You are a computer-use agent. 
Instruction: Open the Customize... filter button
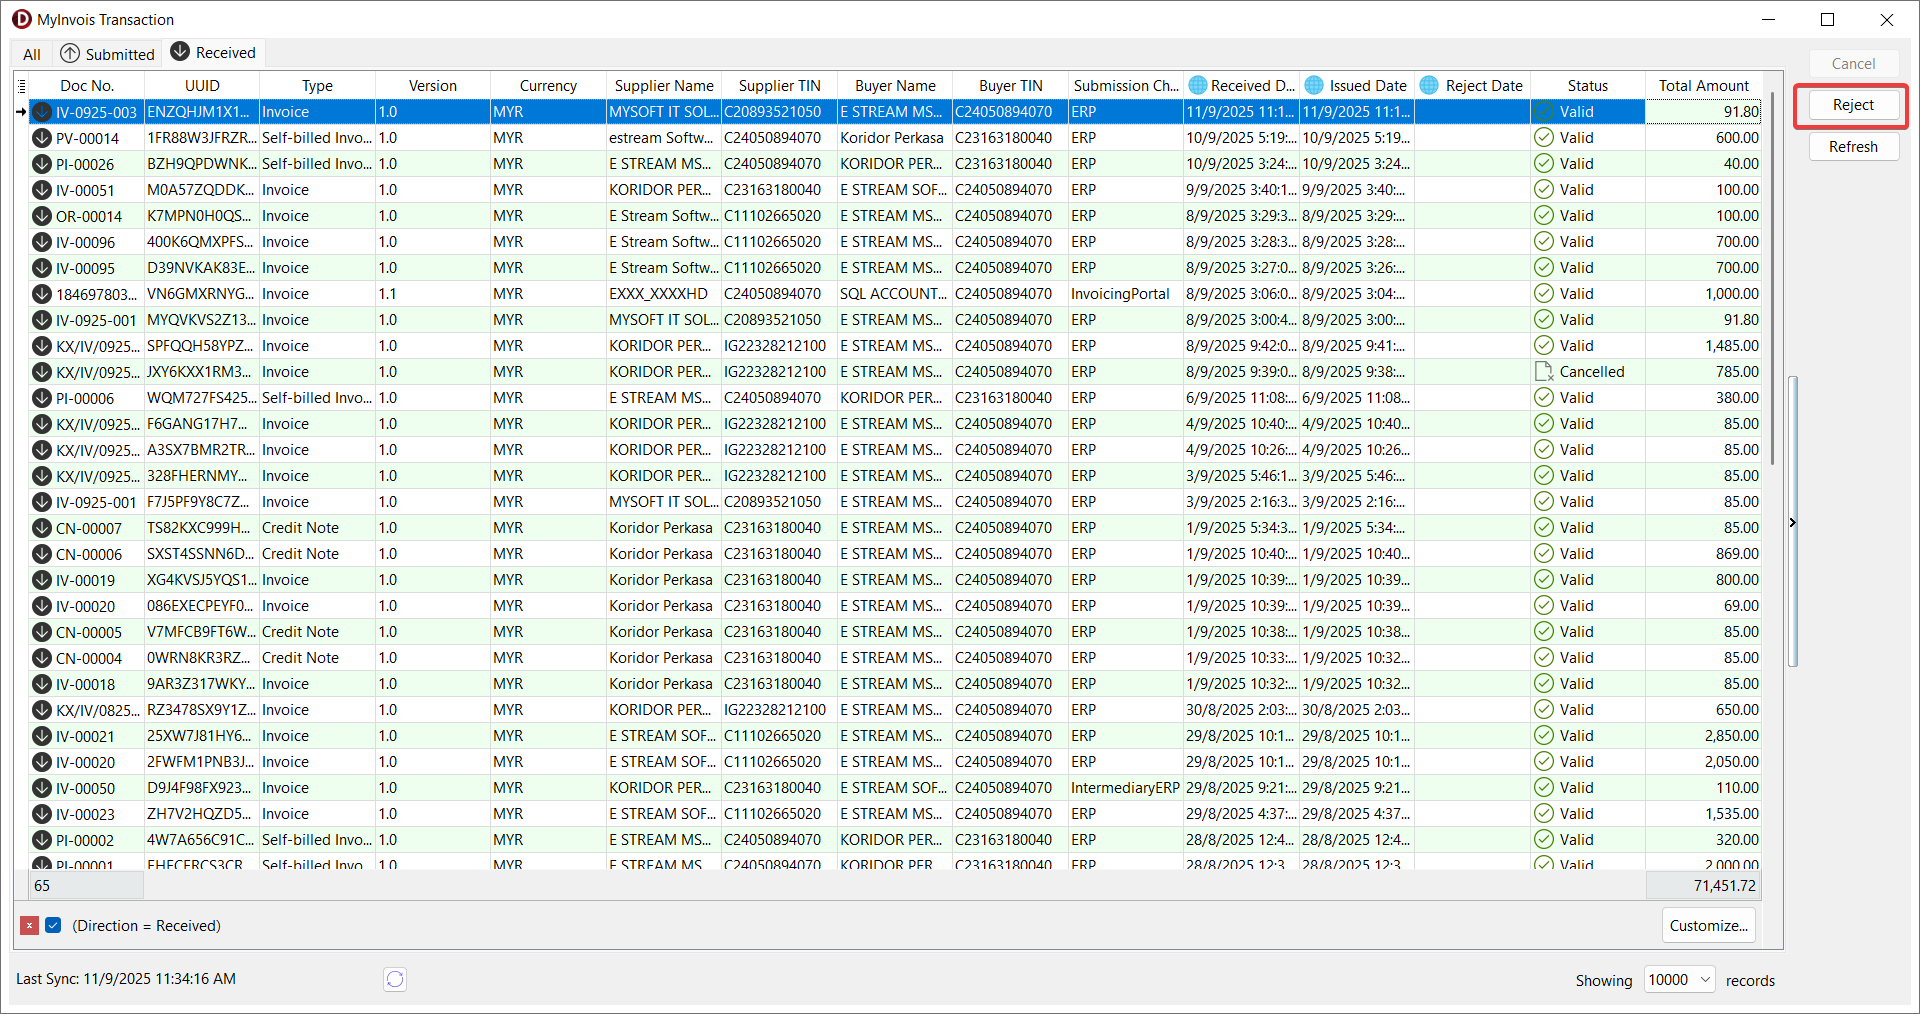point(1708,926)
